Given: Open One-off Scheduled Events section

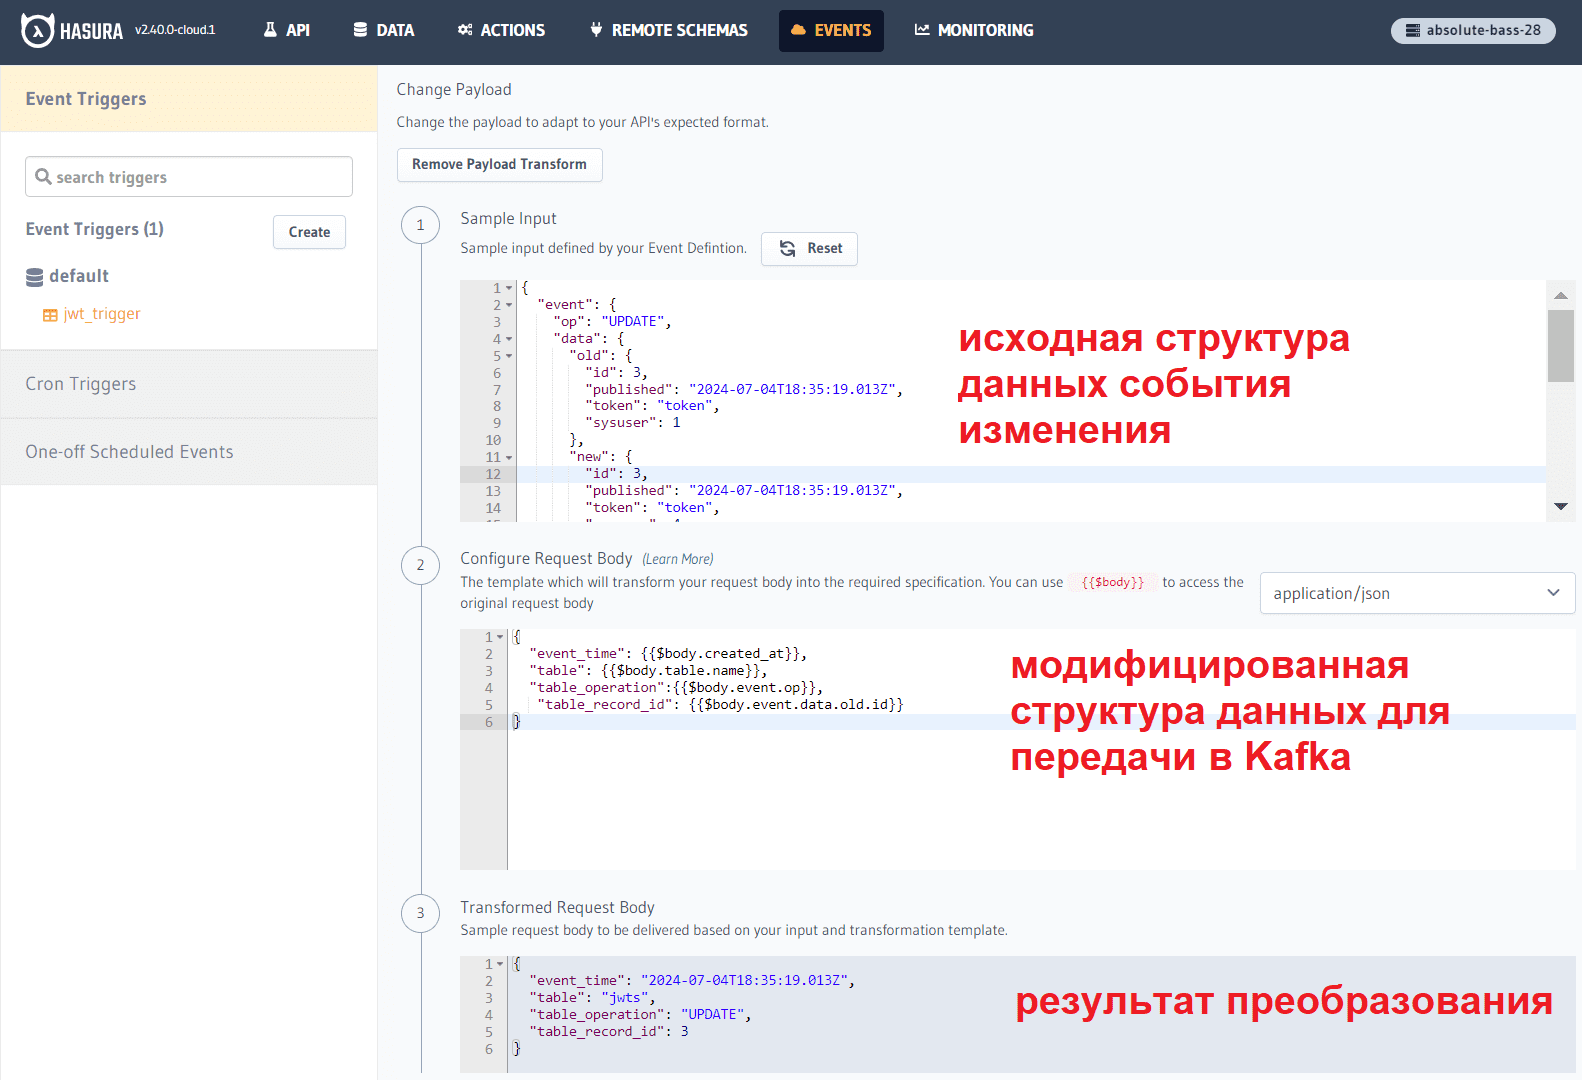Looking at the screenshot, I should pyautogui.click(x=189, y=452).
